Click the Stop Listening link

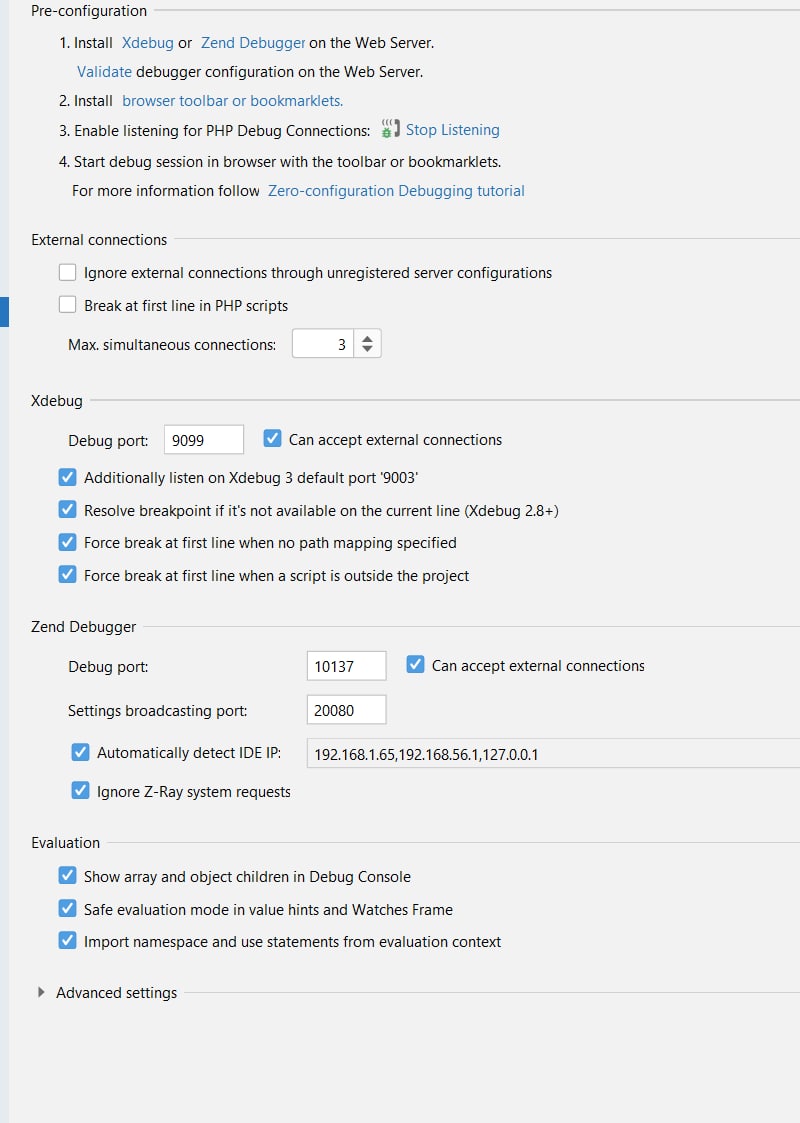point(453,130)
